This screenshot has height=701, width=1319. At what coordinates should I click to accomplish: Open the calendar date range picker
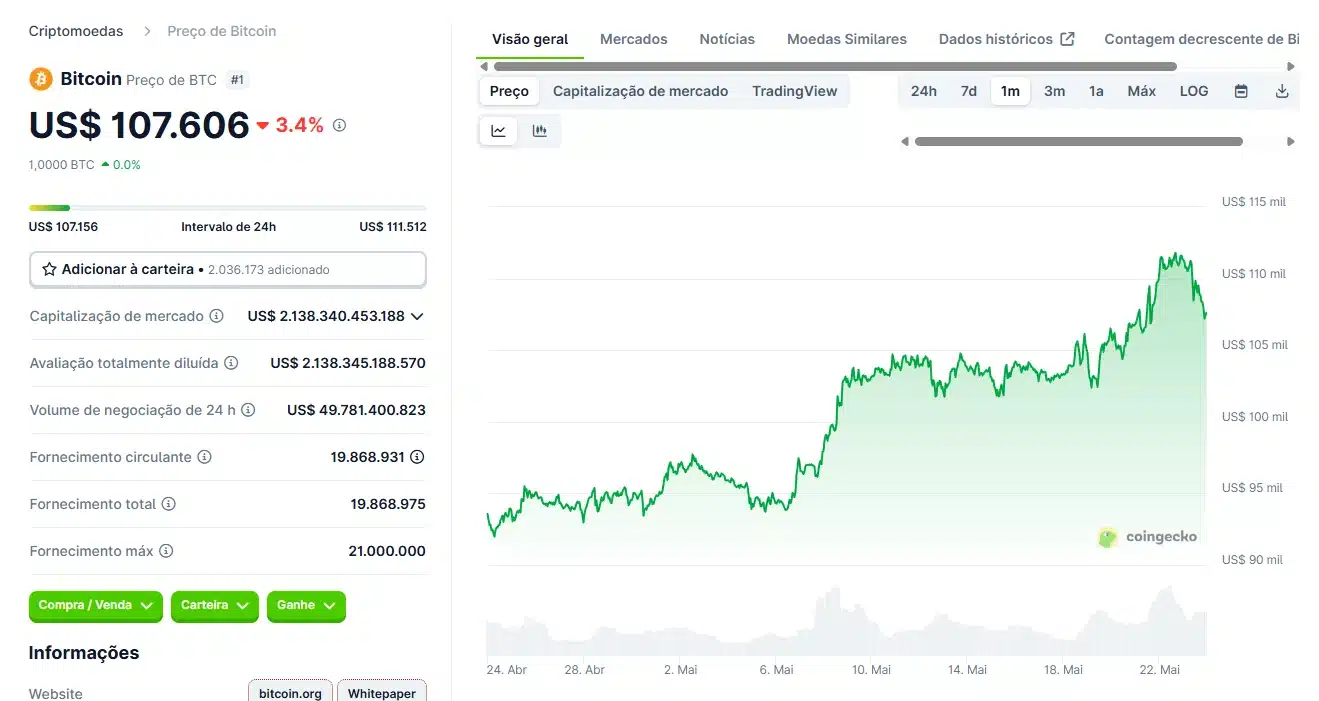[1240, 90]
